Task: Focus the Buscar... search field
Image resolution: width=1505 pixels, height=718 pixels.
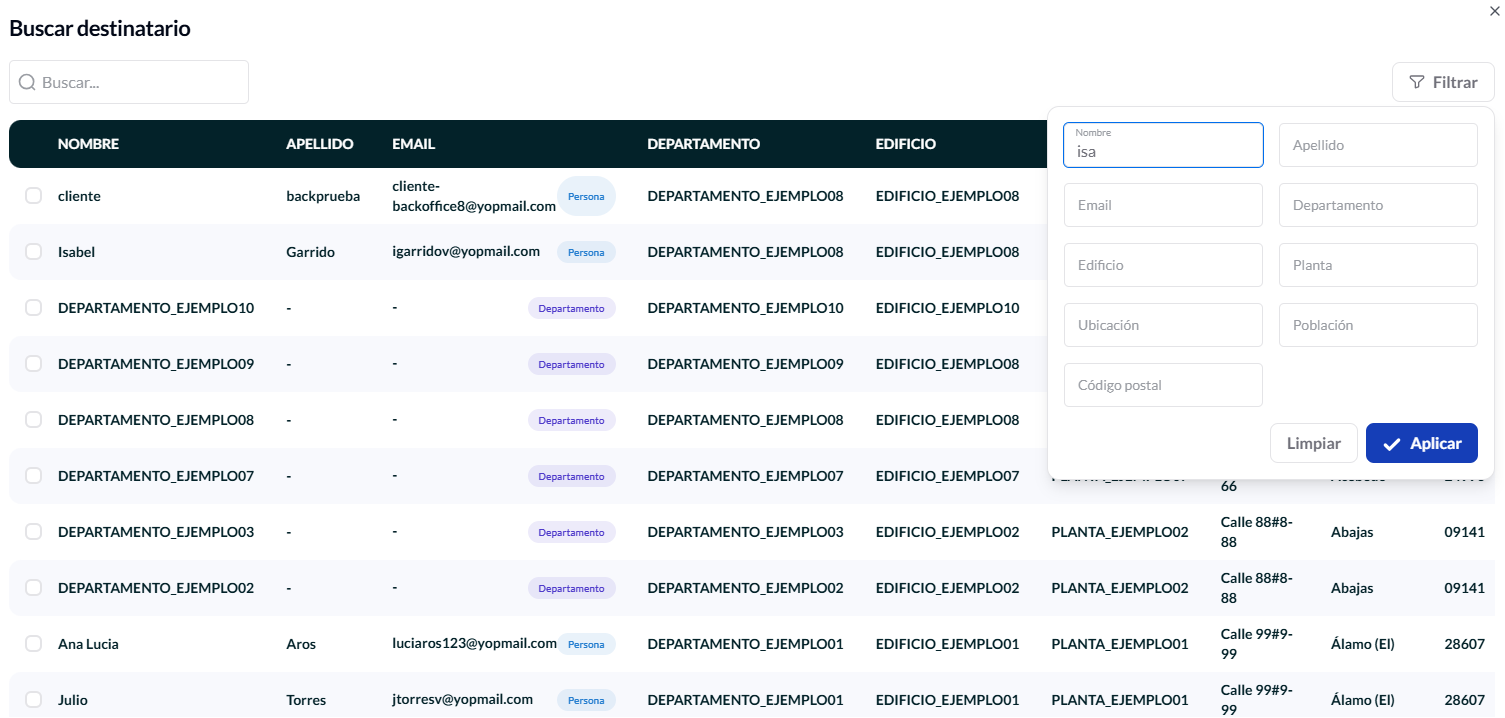Action: pos(129,82)
